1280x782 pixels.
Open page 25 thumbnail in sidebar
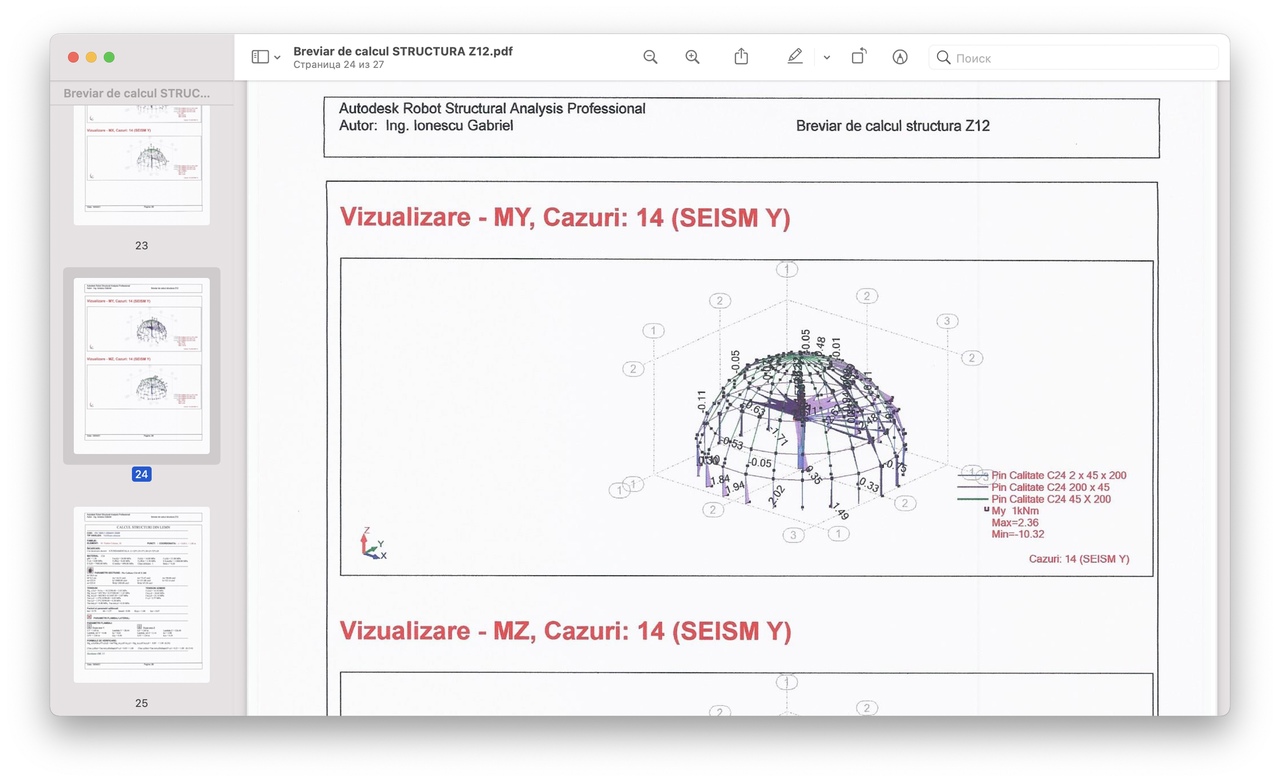(x=141, y=594)
